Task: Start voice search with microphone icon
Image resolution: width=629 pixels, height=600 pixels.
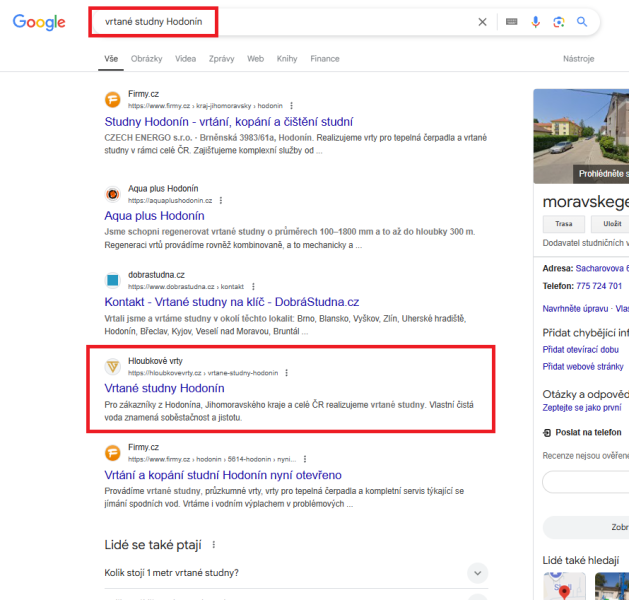Action: (535, 22)
